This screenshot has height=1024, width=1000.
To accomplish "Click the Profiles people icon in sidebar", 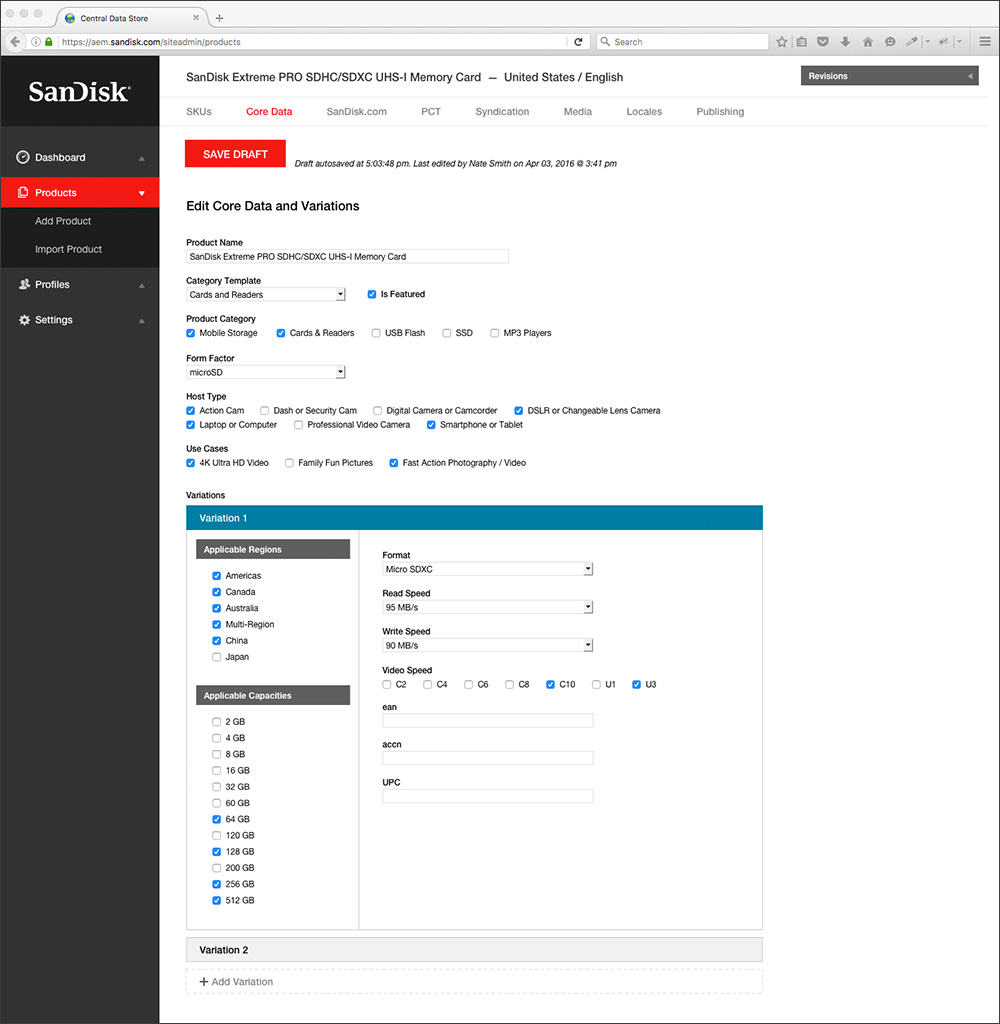I will (x=24, y=284).
